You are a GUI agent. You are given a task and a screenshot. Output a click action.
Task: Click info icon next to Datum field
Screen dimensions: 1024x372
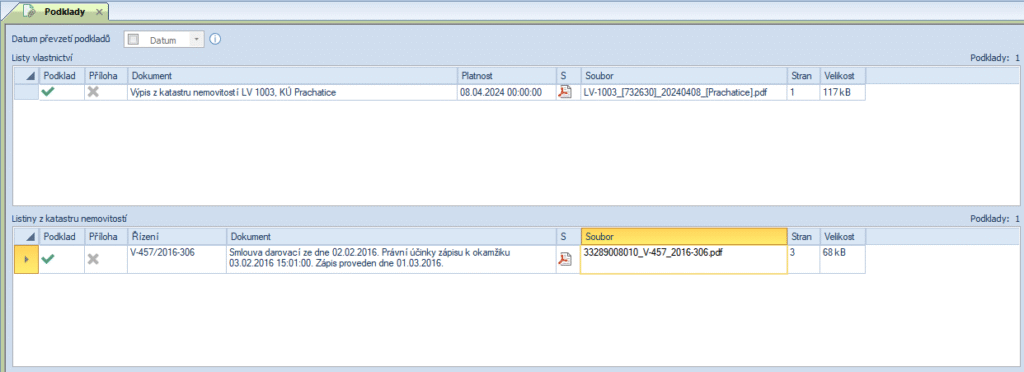click(215, 40)
